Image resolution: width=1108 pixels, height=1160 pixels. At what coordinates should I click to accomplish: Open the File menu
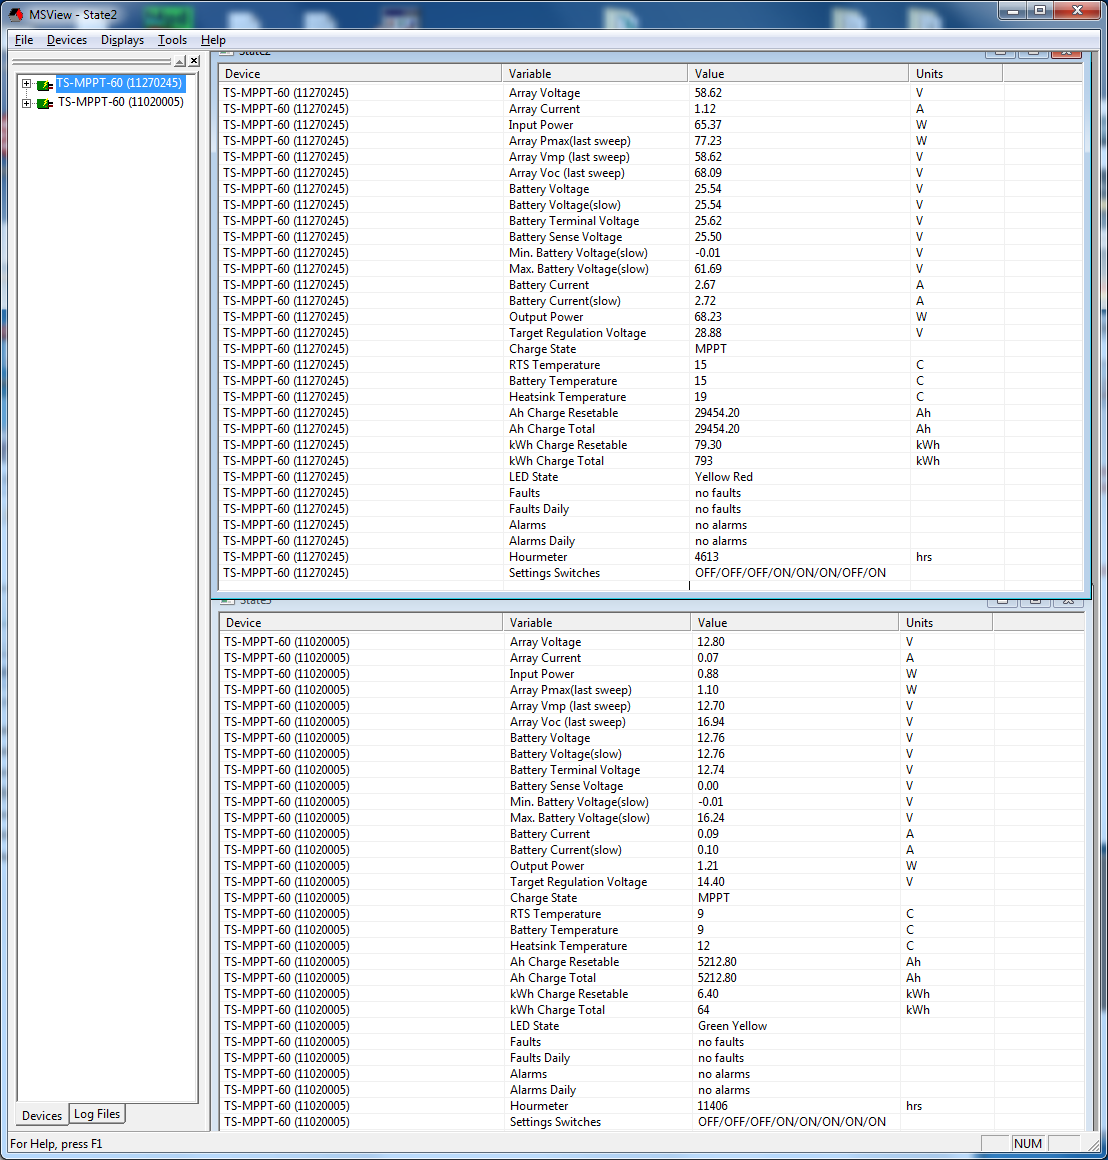tap(24, 40)
